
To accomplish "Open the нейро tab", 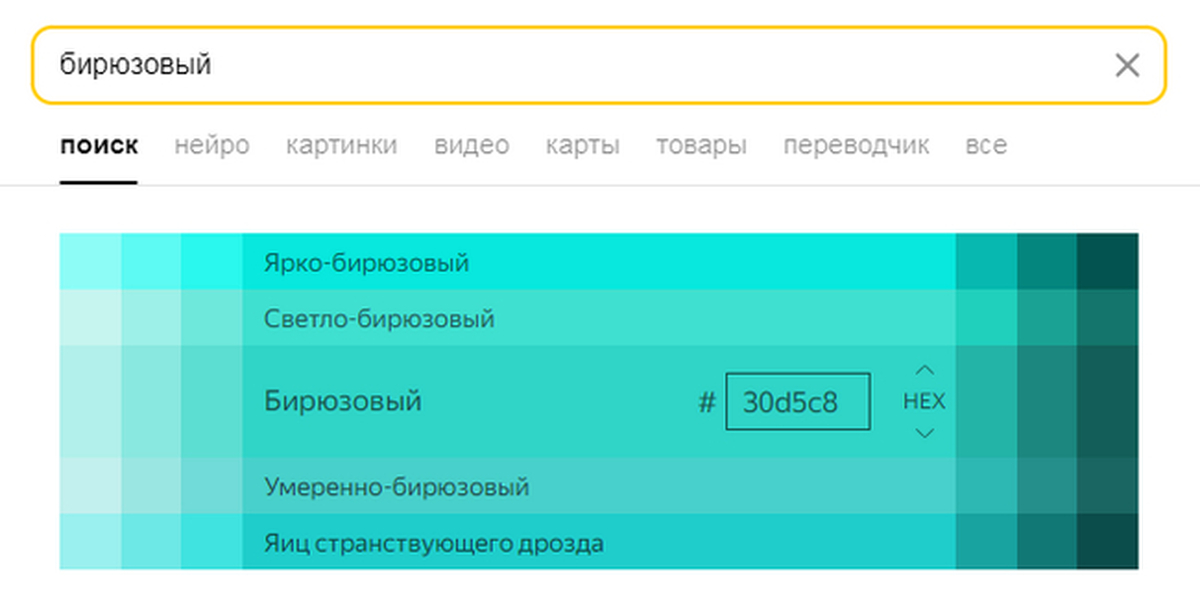I will (212, 146).
